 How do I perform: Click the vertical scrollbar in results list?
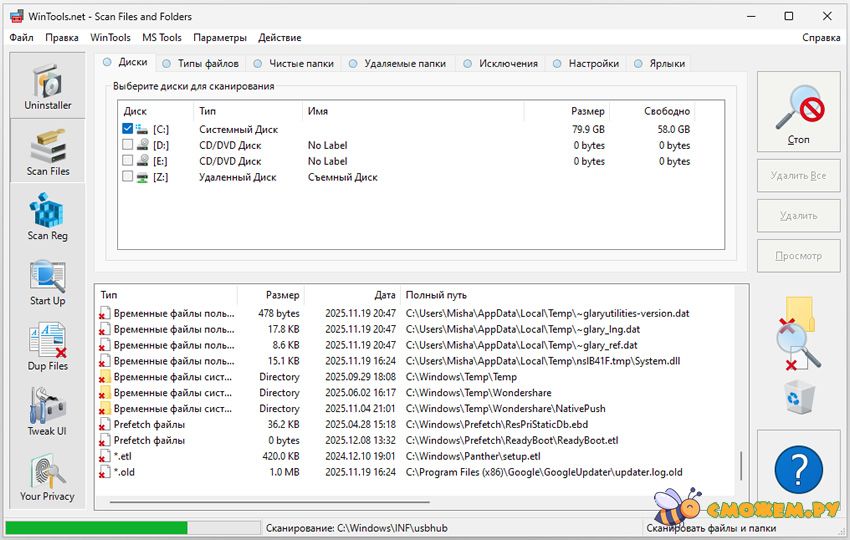coord(741,466)
